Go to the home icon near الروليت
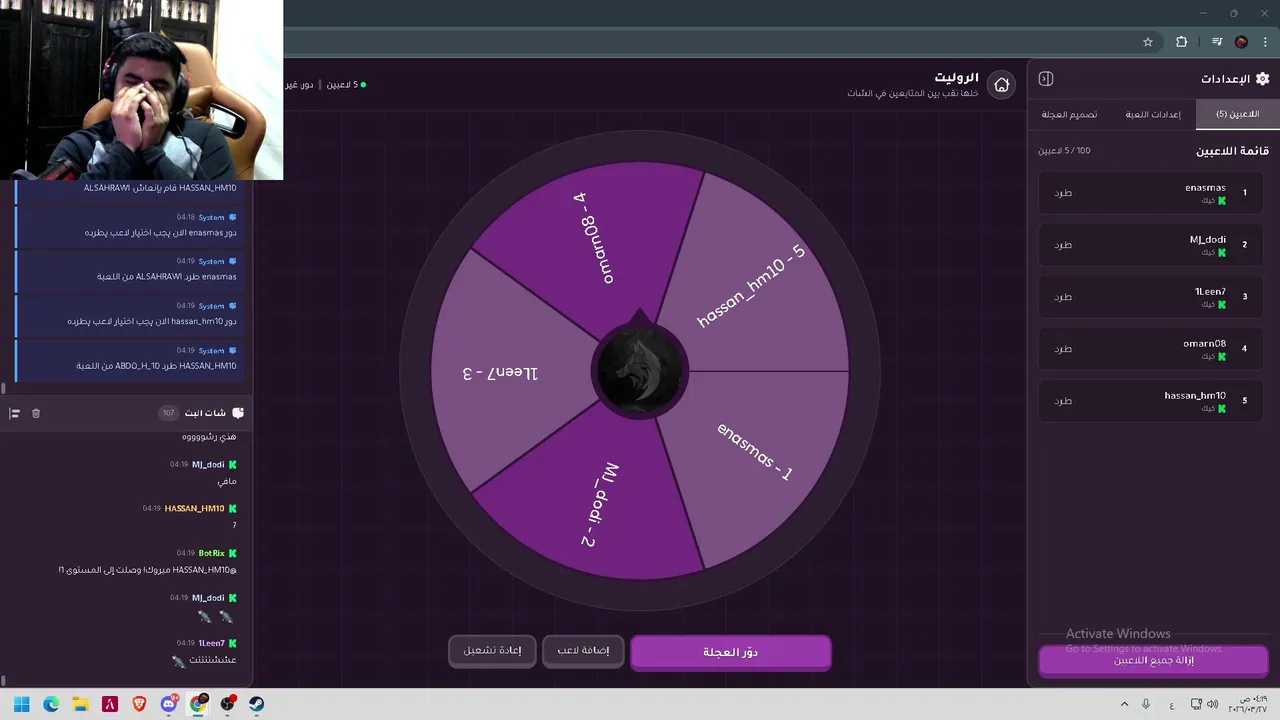1280x720 pixels. [x=1001, y=85]
